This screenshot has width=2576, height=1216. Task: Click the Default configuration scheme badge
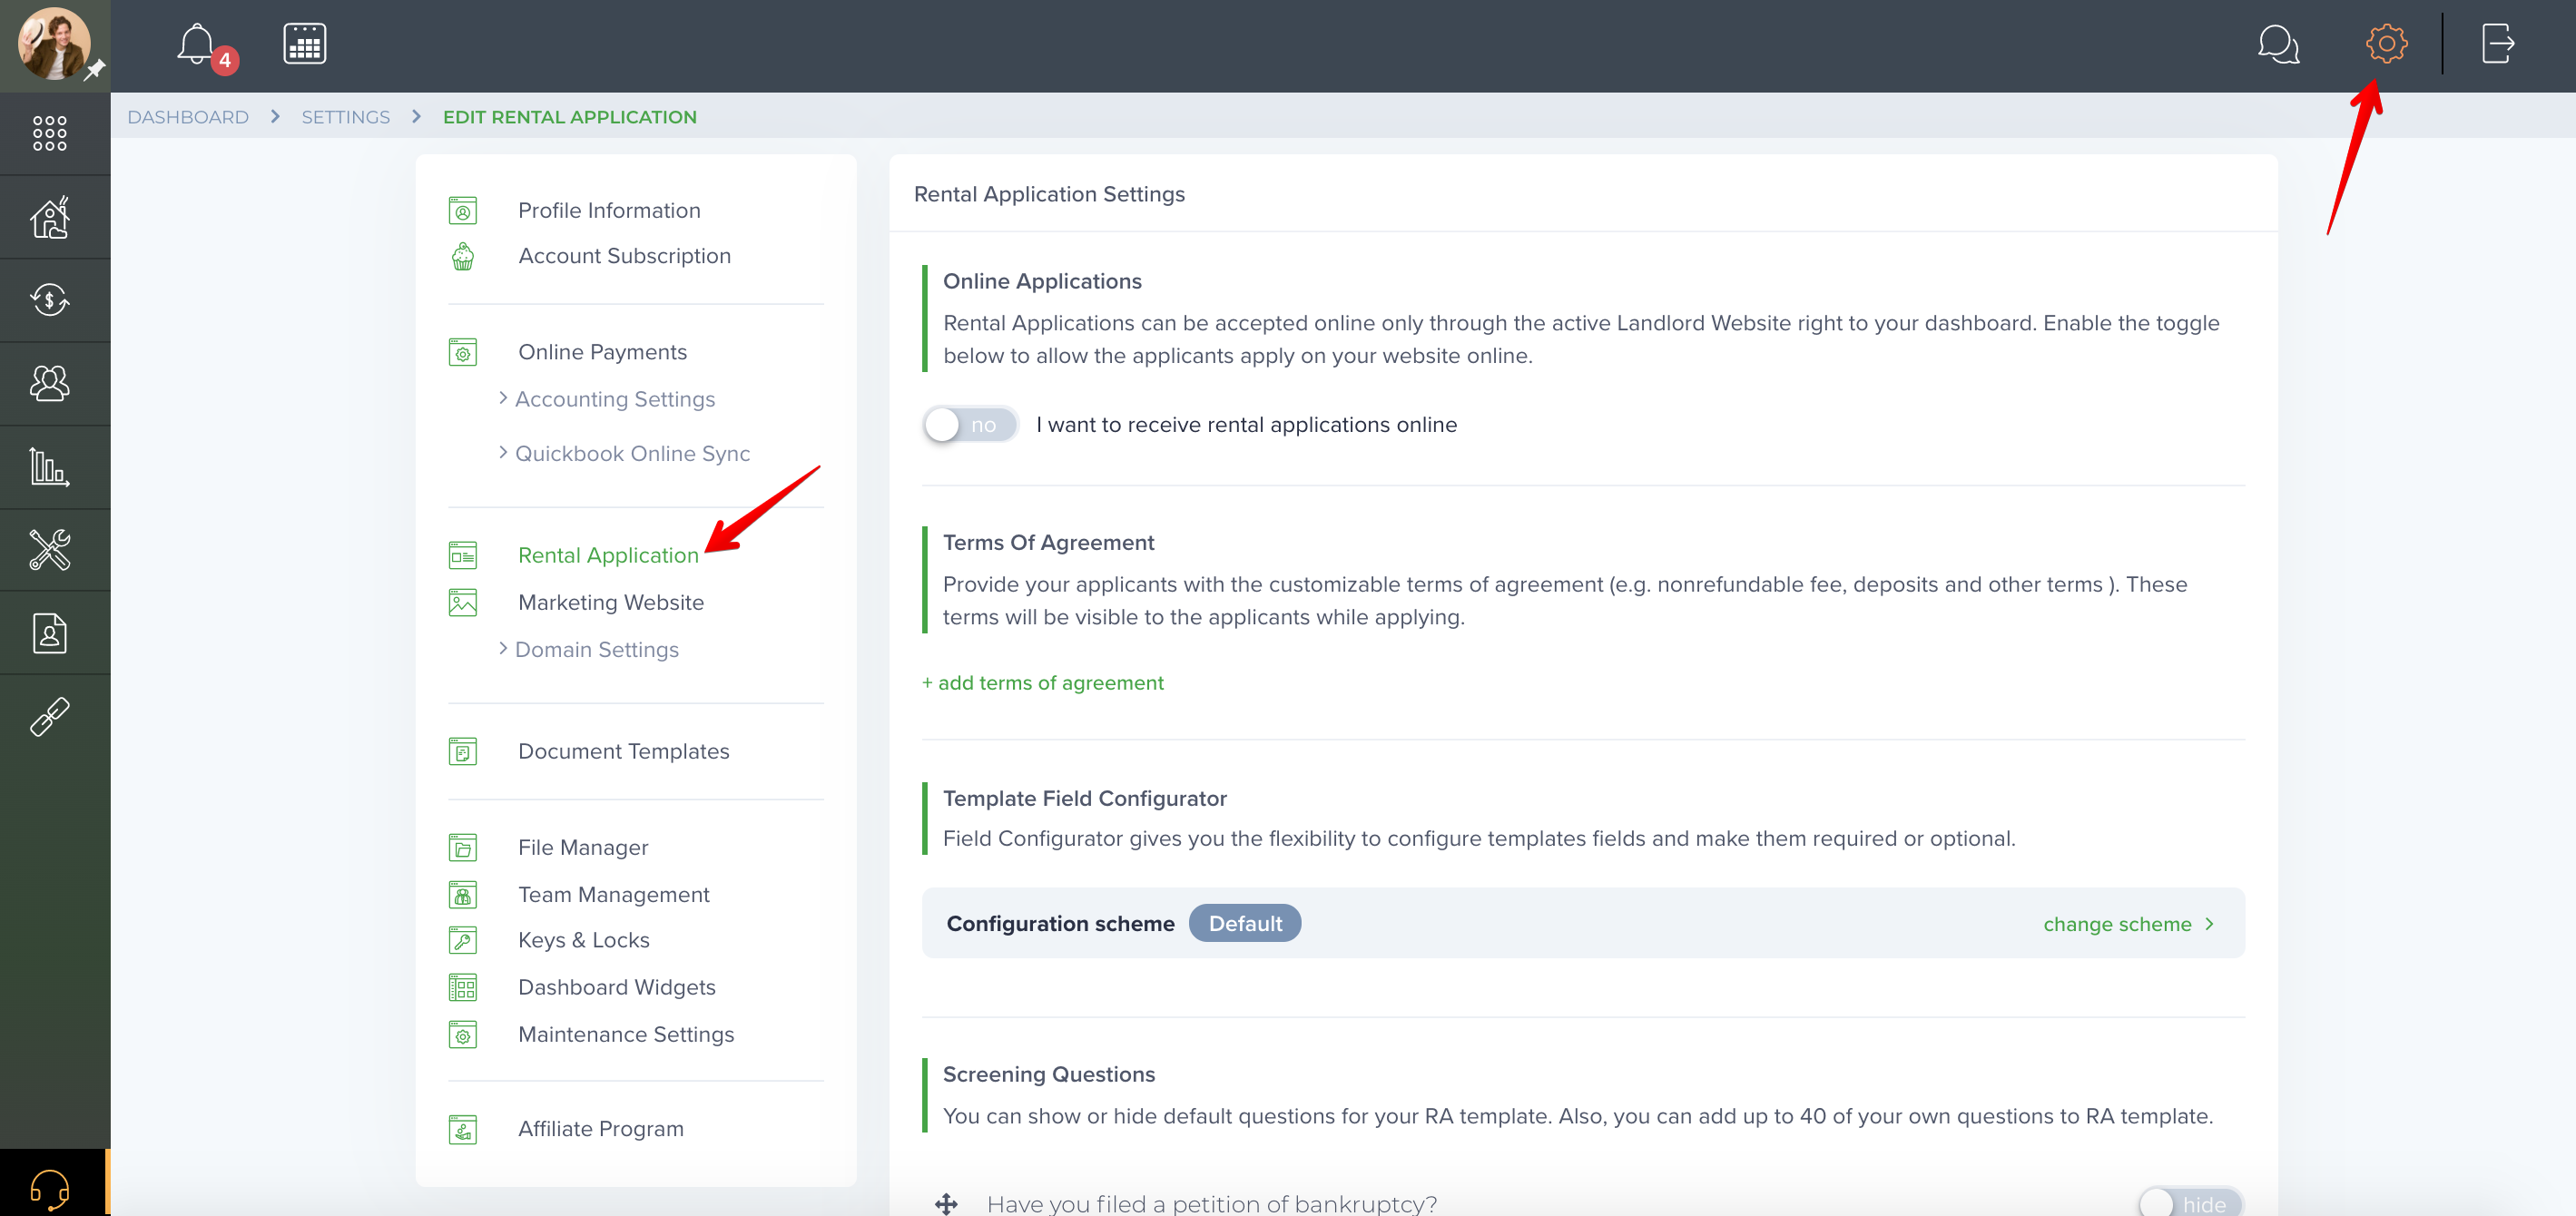click(x=1244, y=923)
